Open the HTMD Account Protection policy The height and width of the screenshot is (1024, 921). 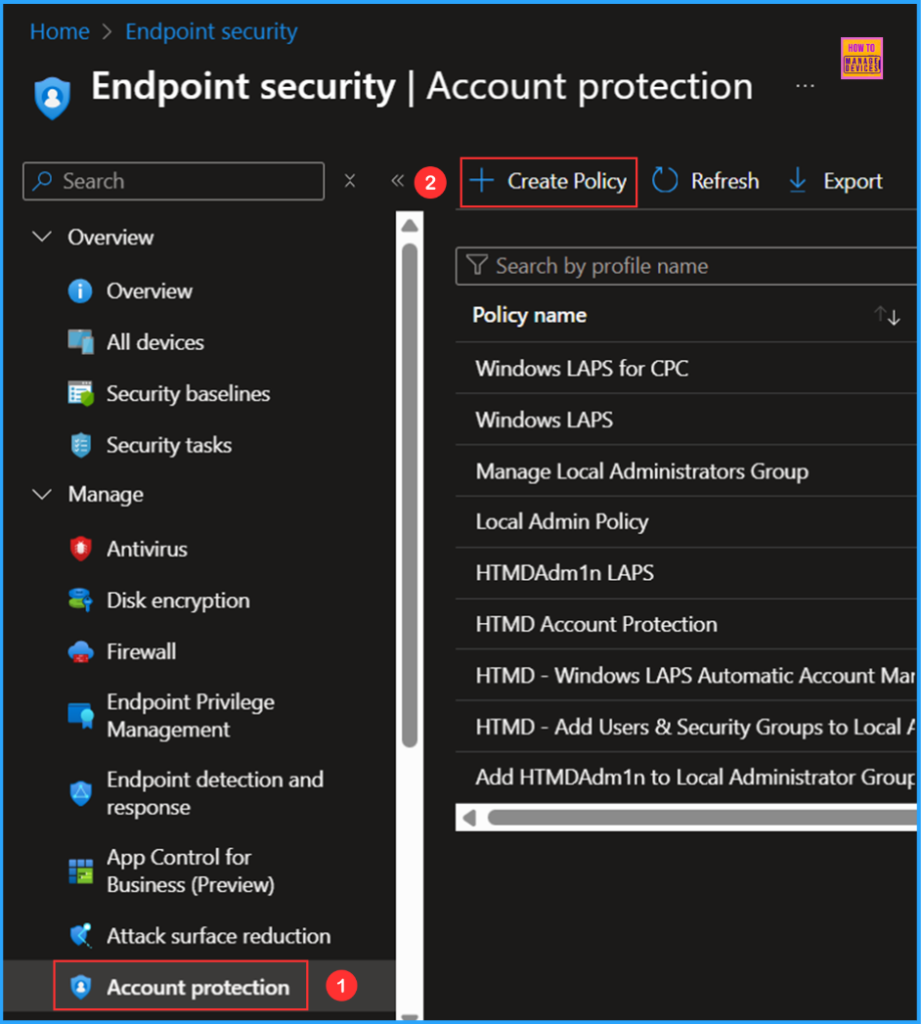point(596,624)
